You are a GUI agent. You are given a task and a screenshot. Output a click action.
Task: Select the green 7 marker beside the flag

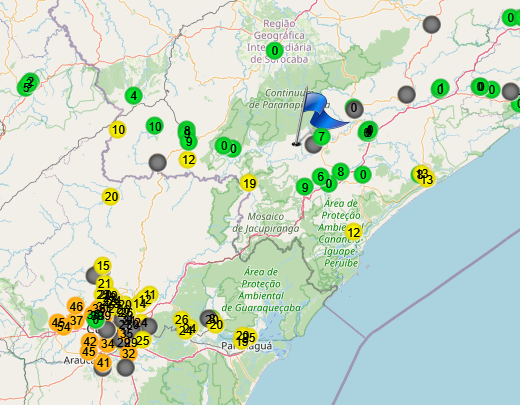[x=321, y=136]
